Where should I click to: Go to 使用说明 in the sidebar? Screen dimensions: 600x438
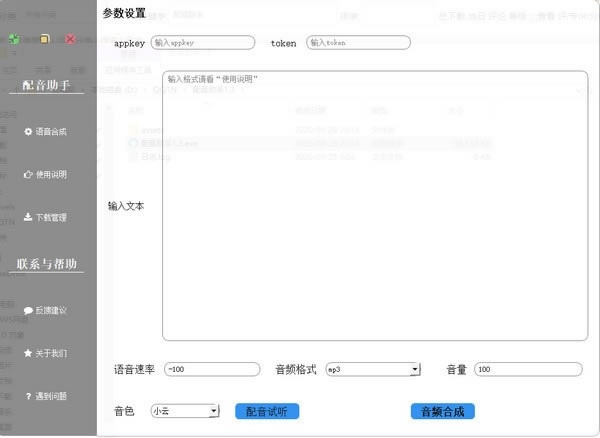[x=50, y=174]
